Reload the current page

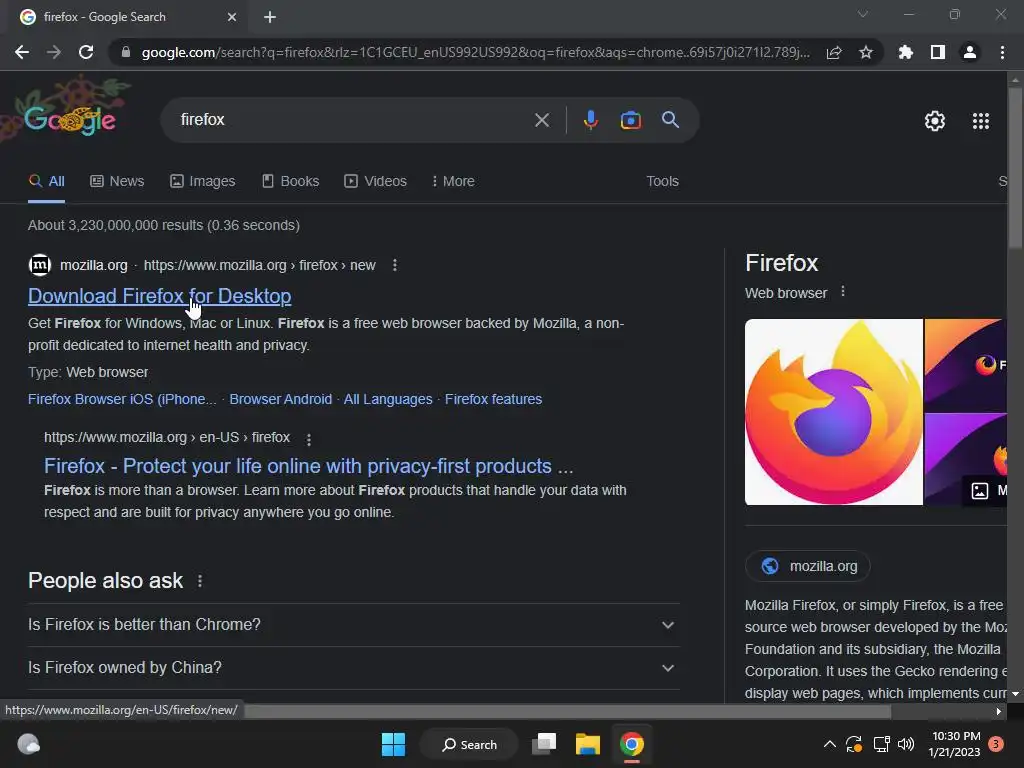pyautogui.click(x=86, y=52)
